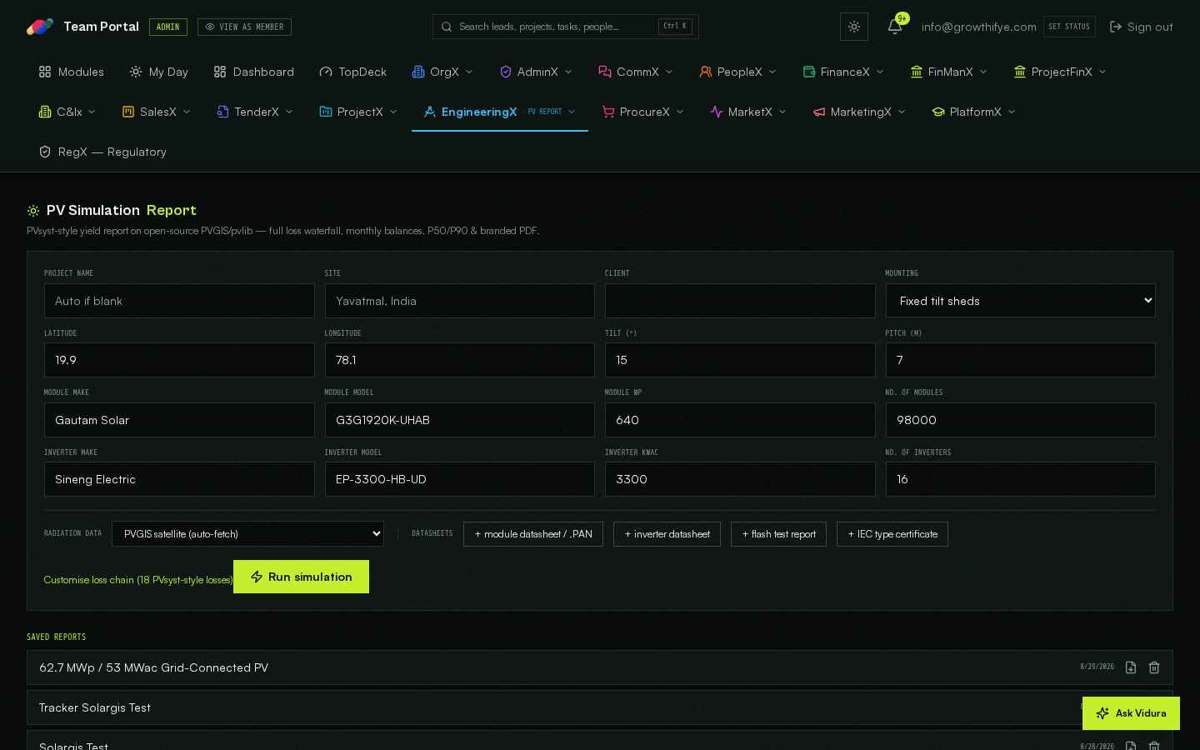Open Customise loss chain link

138,580
